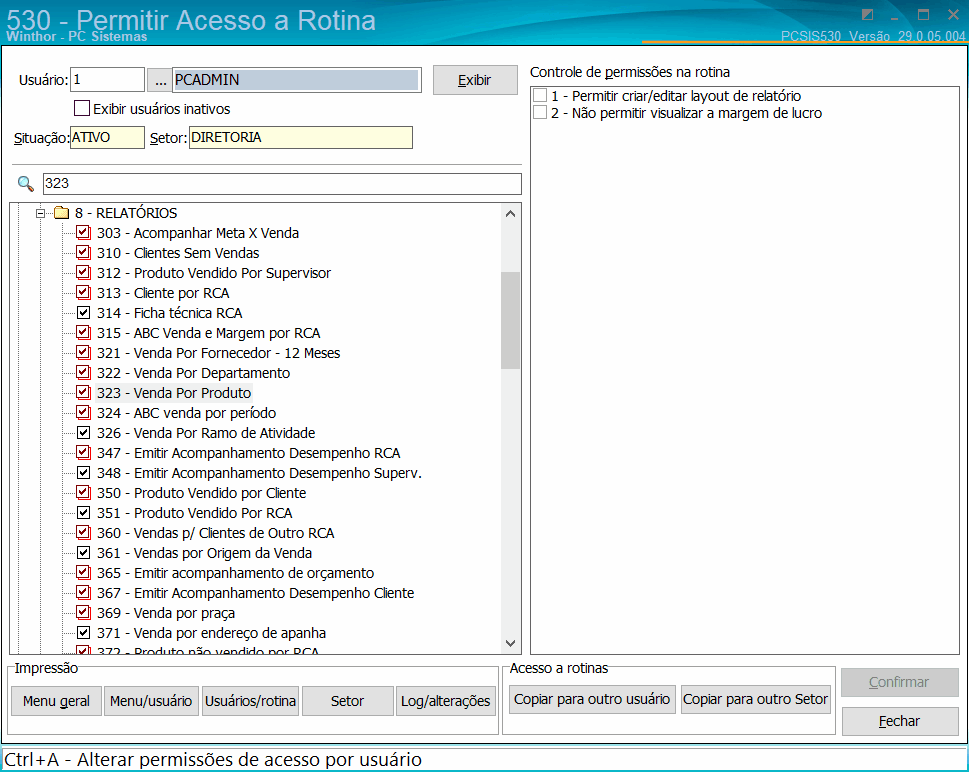This screenshot has width=969, height=772.
Task: Uncheck 348 - Emitir Acompanhamento Desempenho Superv.
Action: click(83, 473)
